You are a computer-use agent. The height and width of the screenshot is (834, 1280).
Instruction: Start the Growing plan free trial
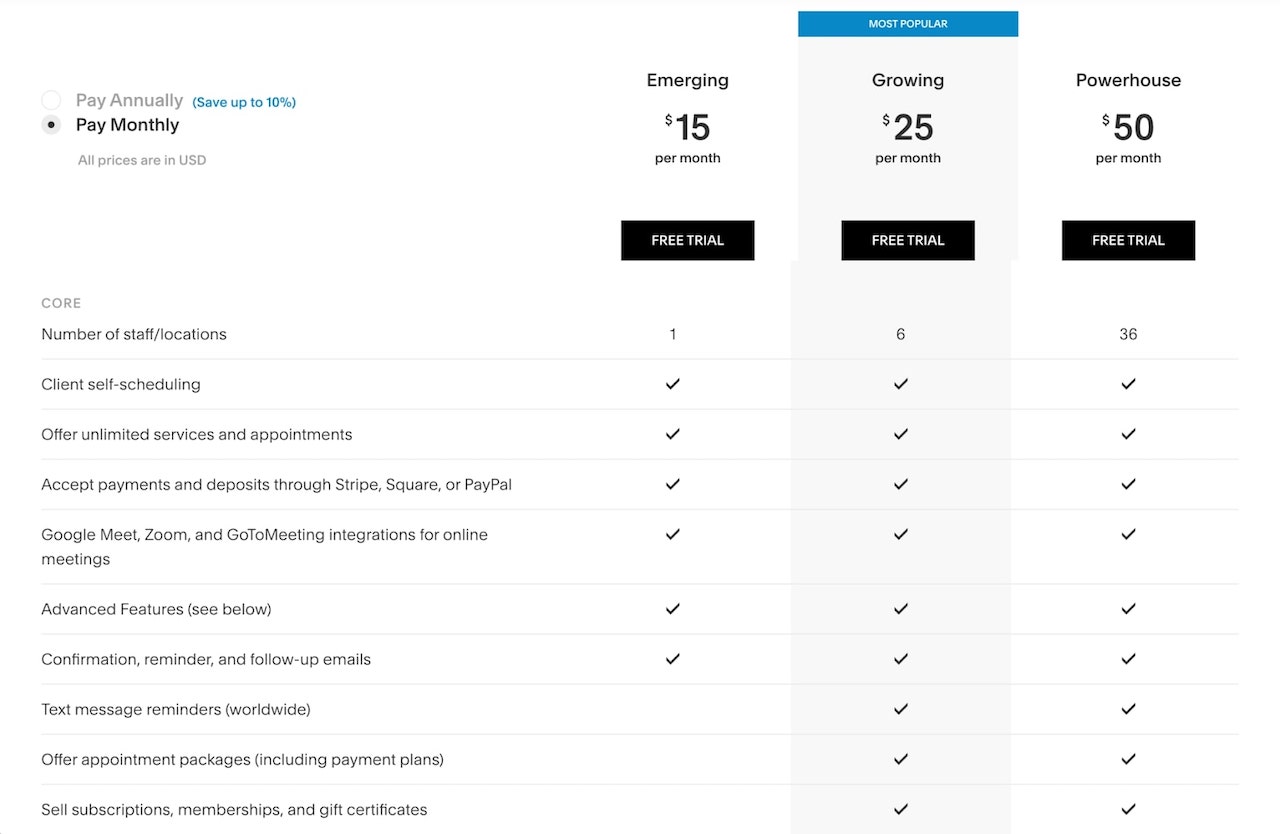tap(907, 240)
